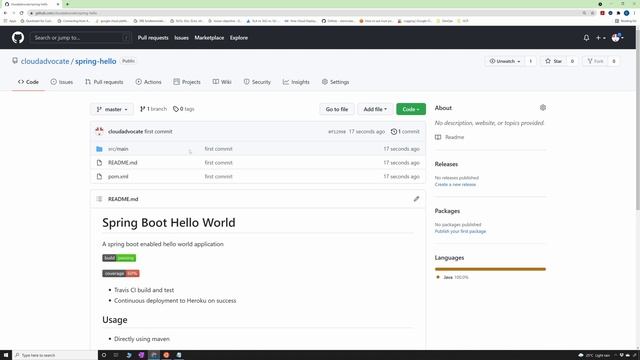Expand the green Code dropdown
Viewport: 640px width, 360px height.
pyautogui.click(x=411, y=109)
